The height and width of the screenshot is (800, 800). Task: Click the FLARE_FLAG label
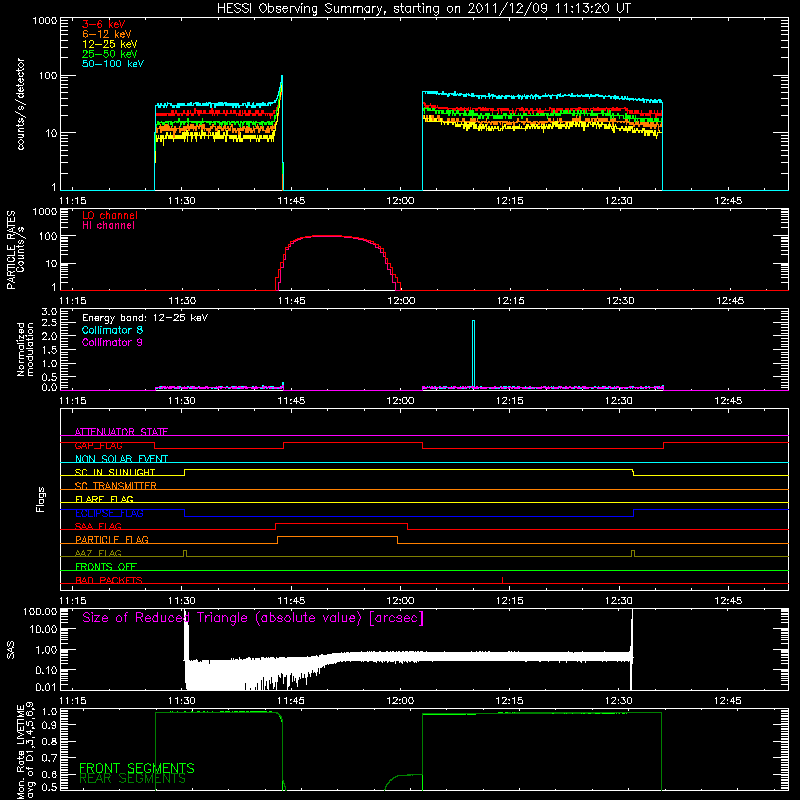[104, 499]
